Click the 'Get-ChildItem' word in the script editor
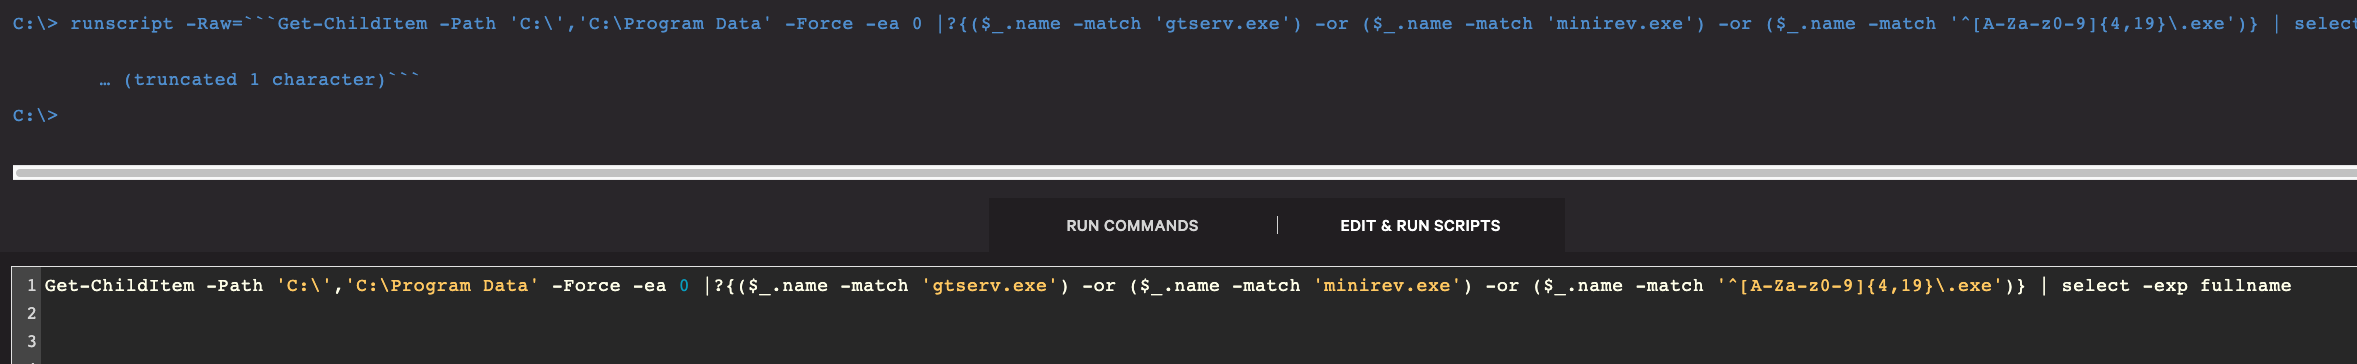The height and width of the screenshot is (364, 2357). click(120, 286)
